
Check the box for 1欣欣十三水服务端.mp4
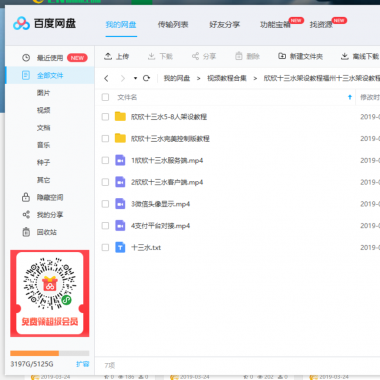pos(105,160)
